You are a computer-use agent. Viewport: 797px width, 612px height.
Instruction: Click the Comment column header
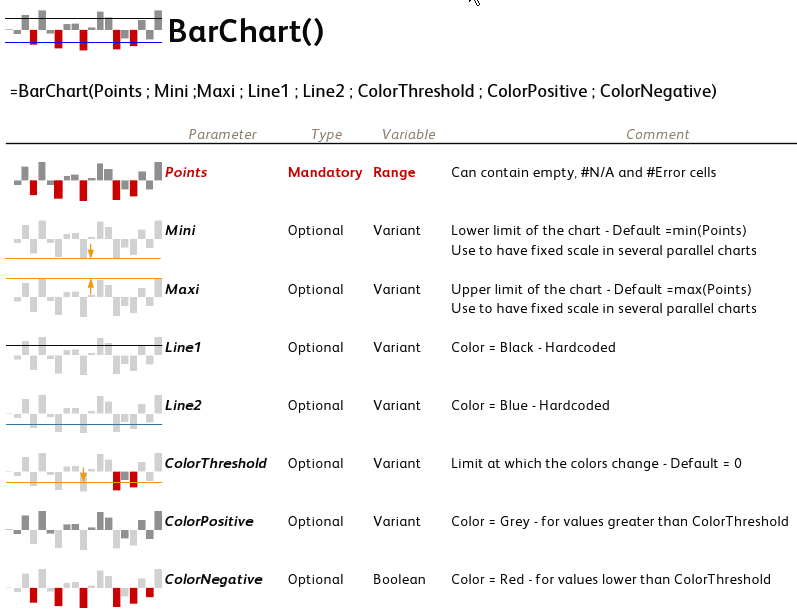click(x=657, y=134)
